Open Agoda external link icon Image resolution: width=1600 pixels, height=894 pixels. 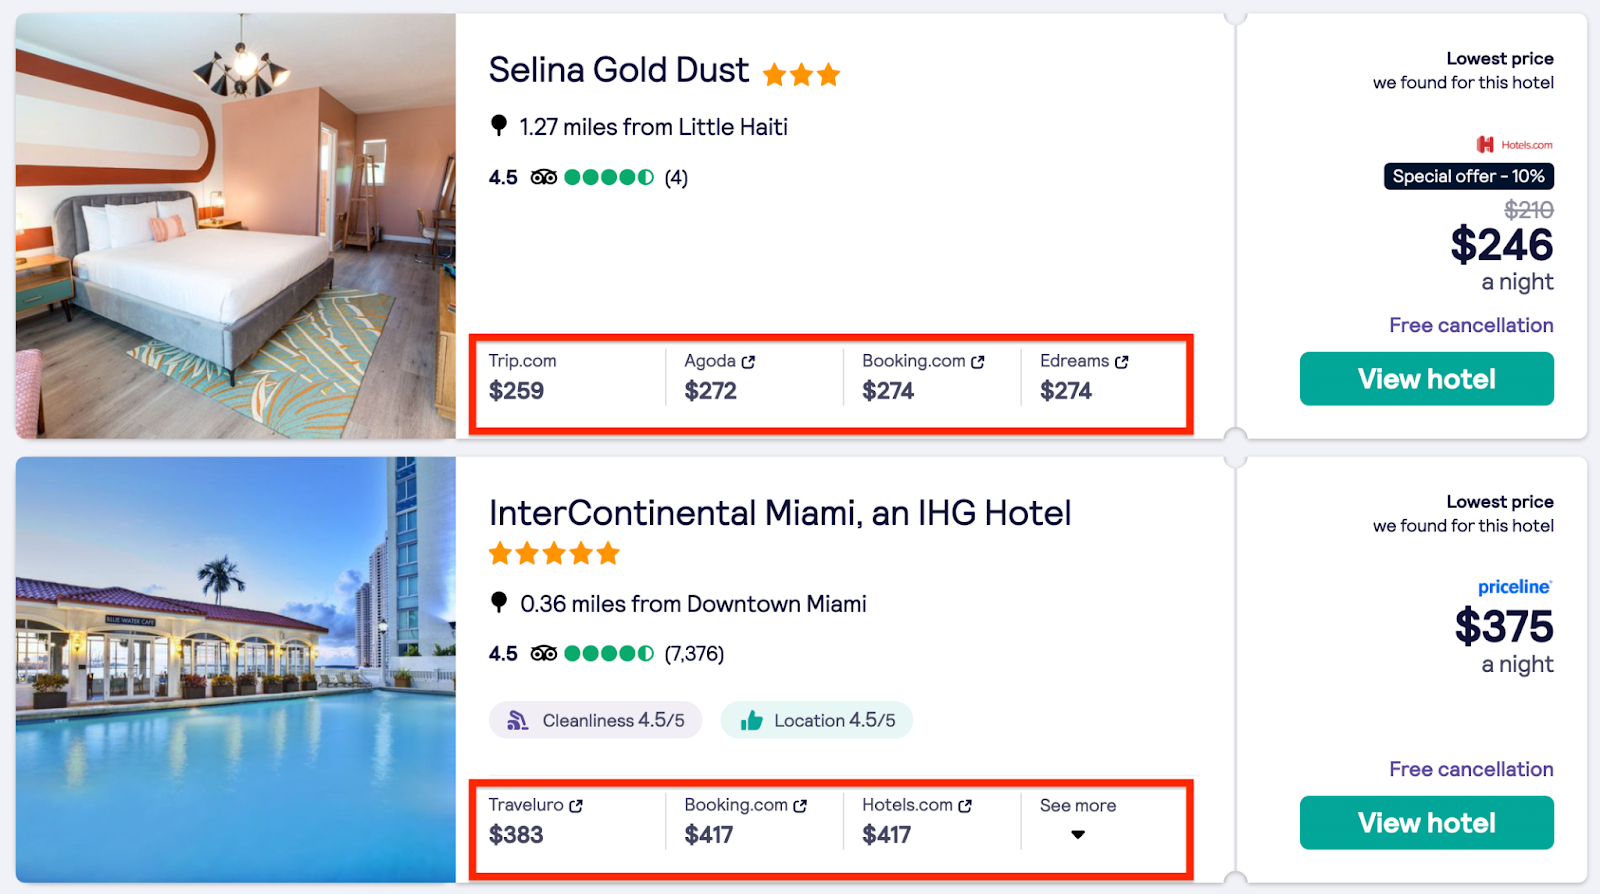point(748,362)
